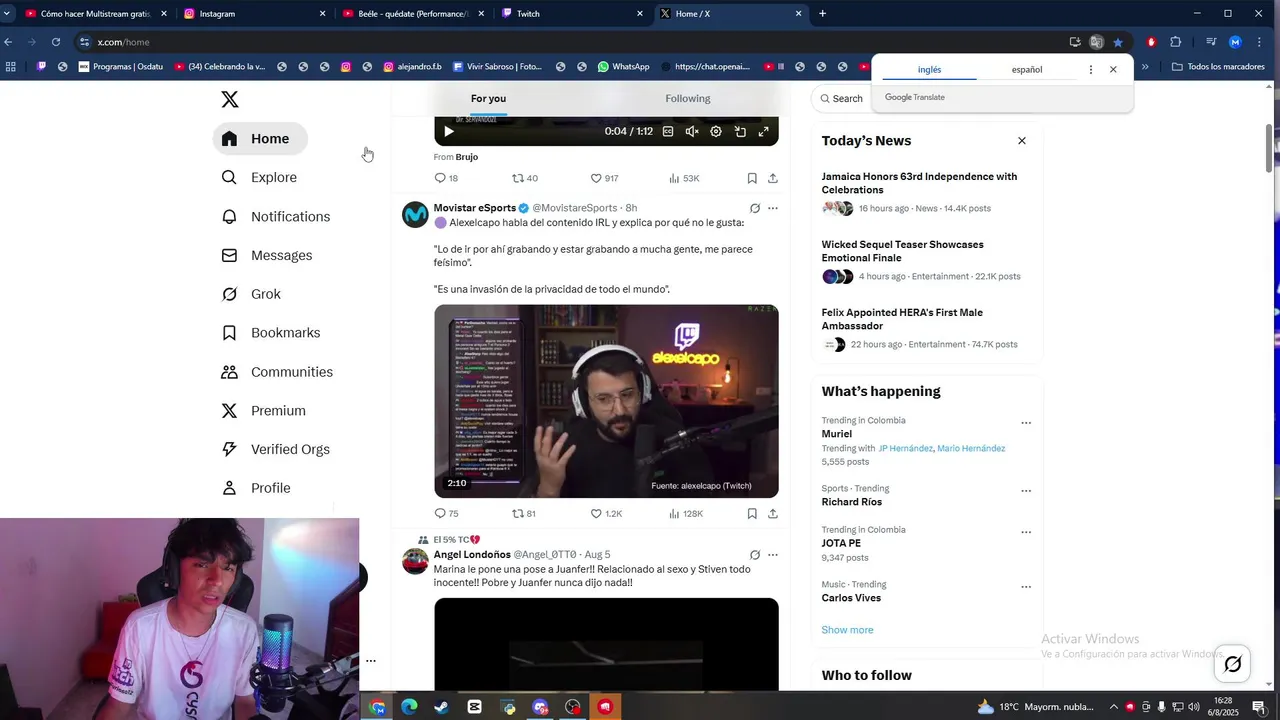Play the paused video at top
Image resolution: width=1280 pixels, height=720 pixels.
click(x=449, y=131)
